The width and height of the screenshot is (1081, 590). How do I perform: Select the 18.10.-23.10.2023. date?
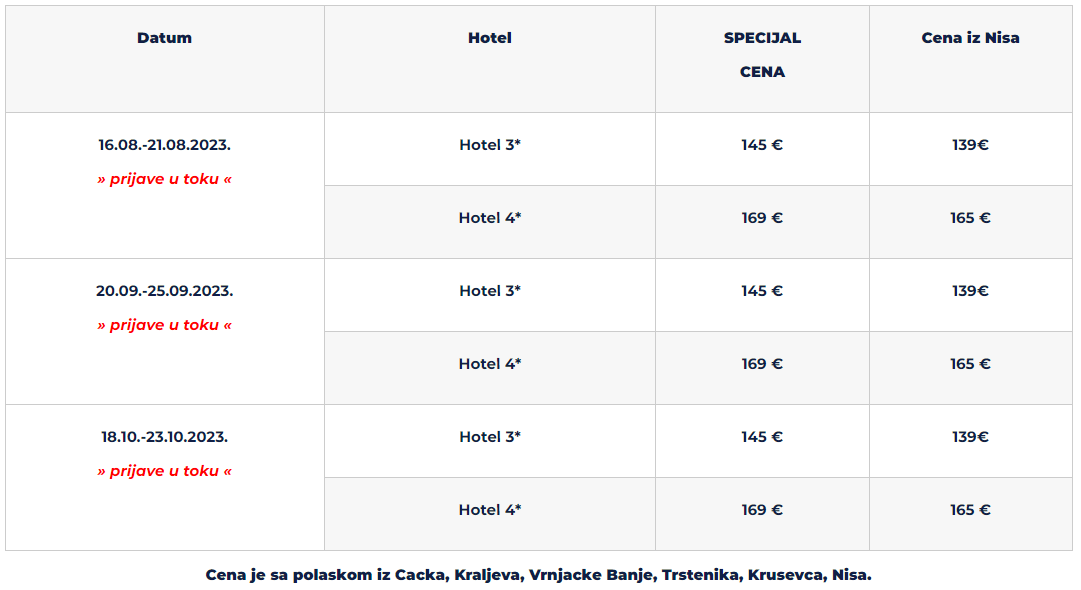click(164, 437)
